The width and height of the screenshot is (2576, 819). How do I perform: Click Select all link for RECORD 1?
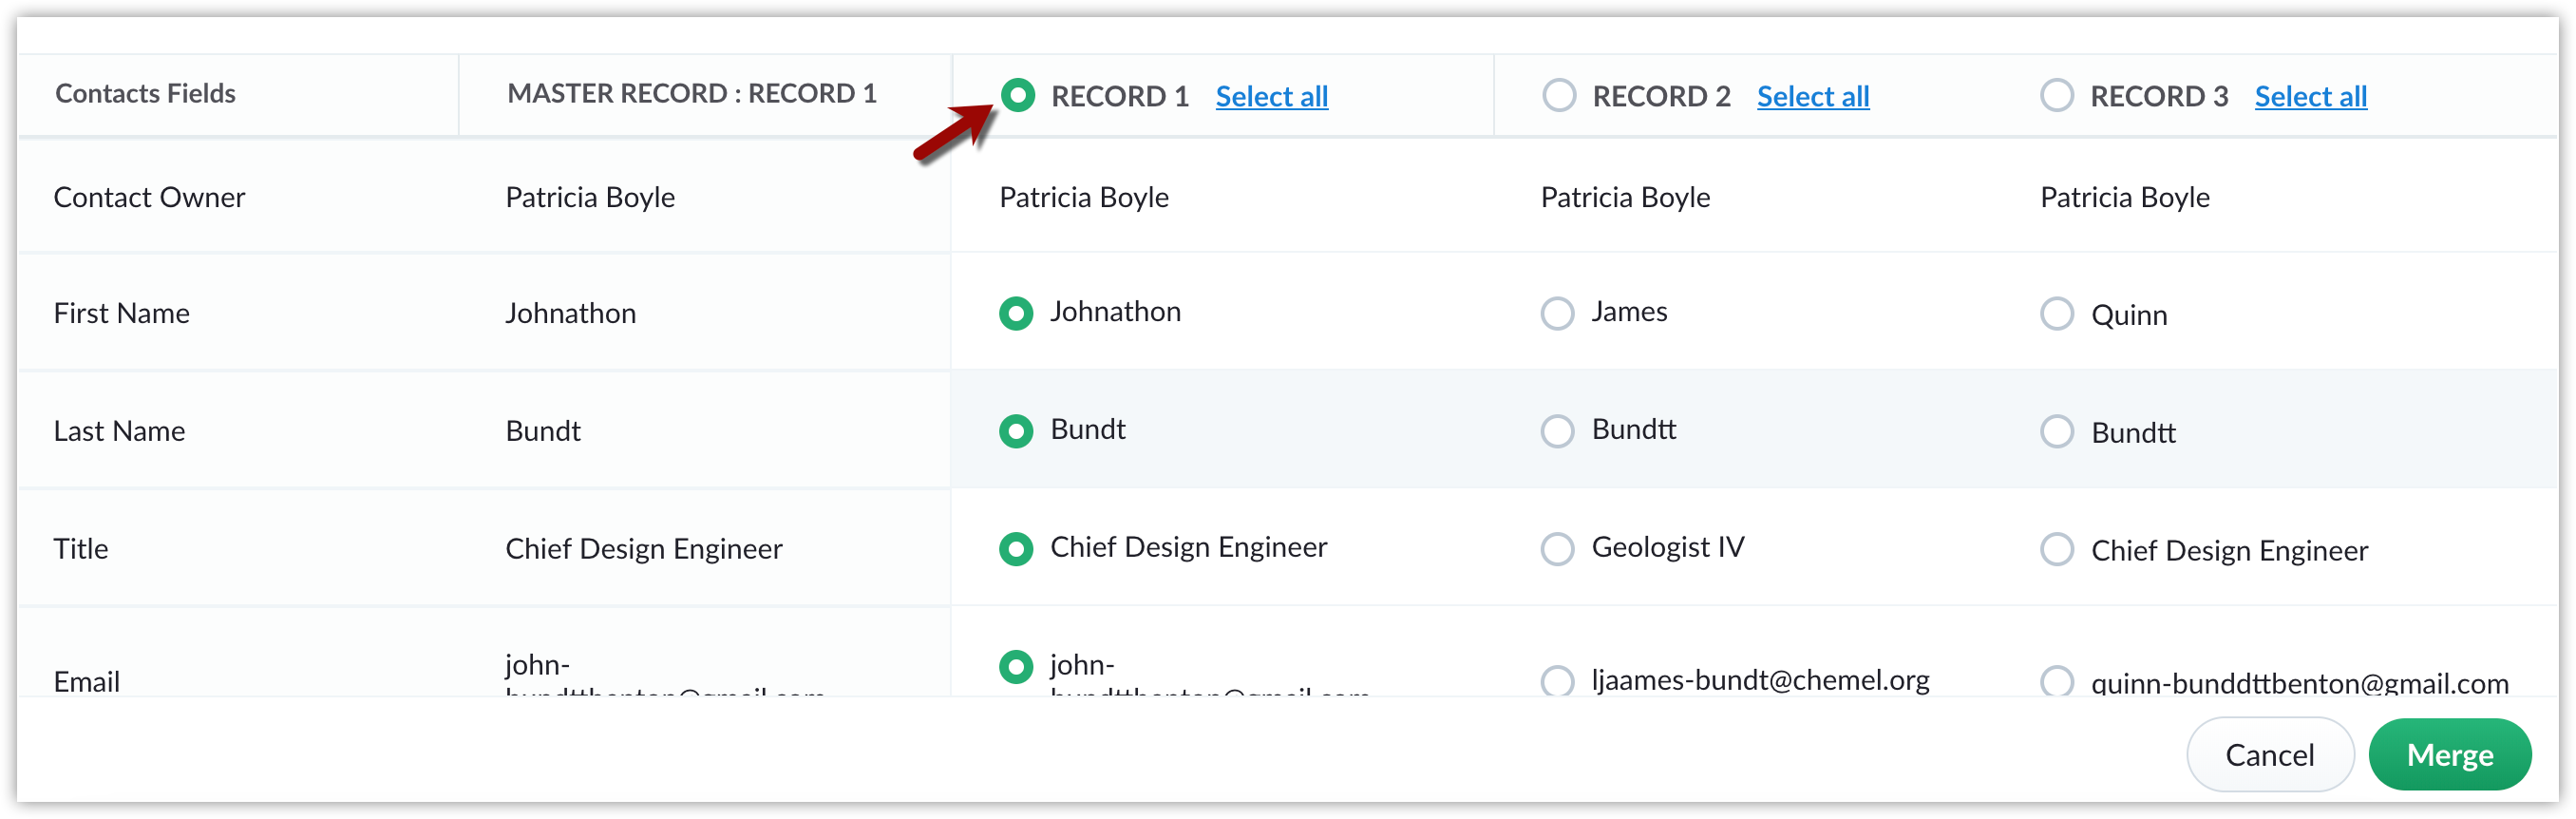(1271, 97)
